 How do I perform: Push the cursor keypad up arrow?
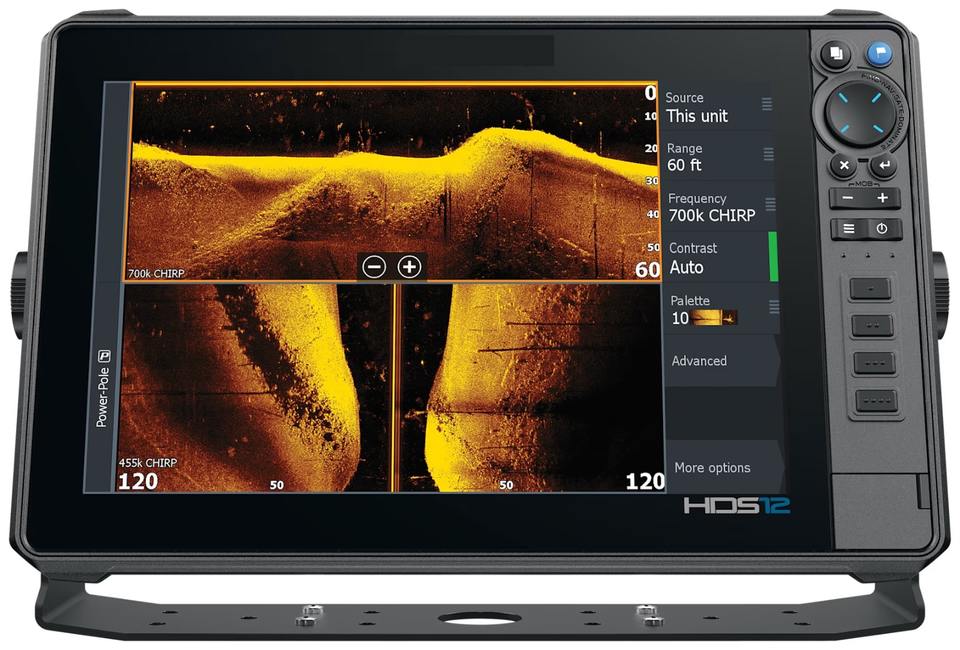[859, 93]
